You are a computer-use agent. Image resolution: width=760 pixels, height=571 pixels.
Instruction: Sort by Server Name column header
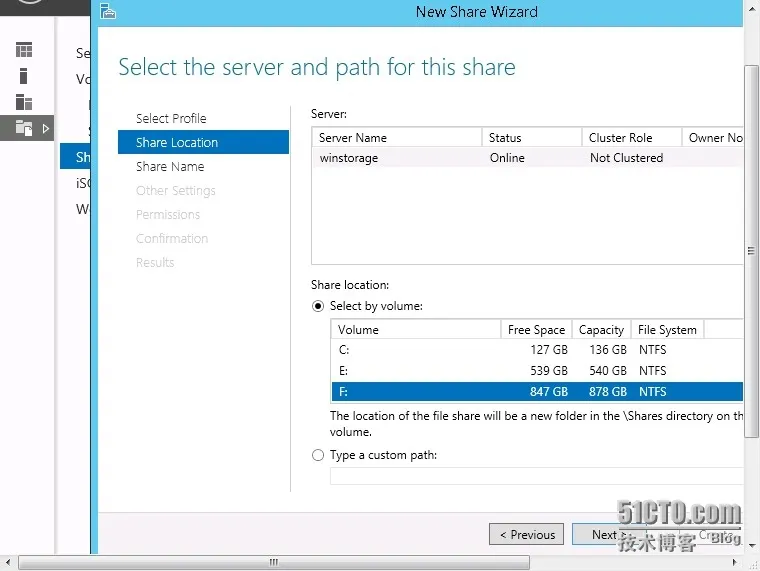tap(397, 138)
